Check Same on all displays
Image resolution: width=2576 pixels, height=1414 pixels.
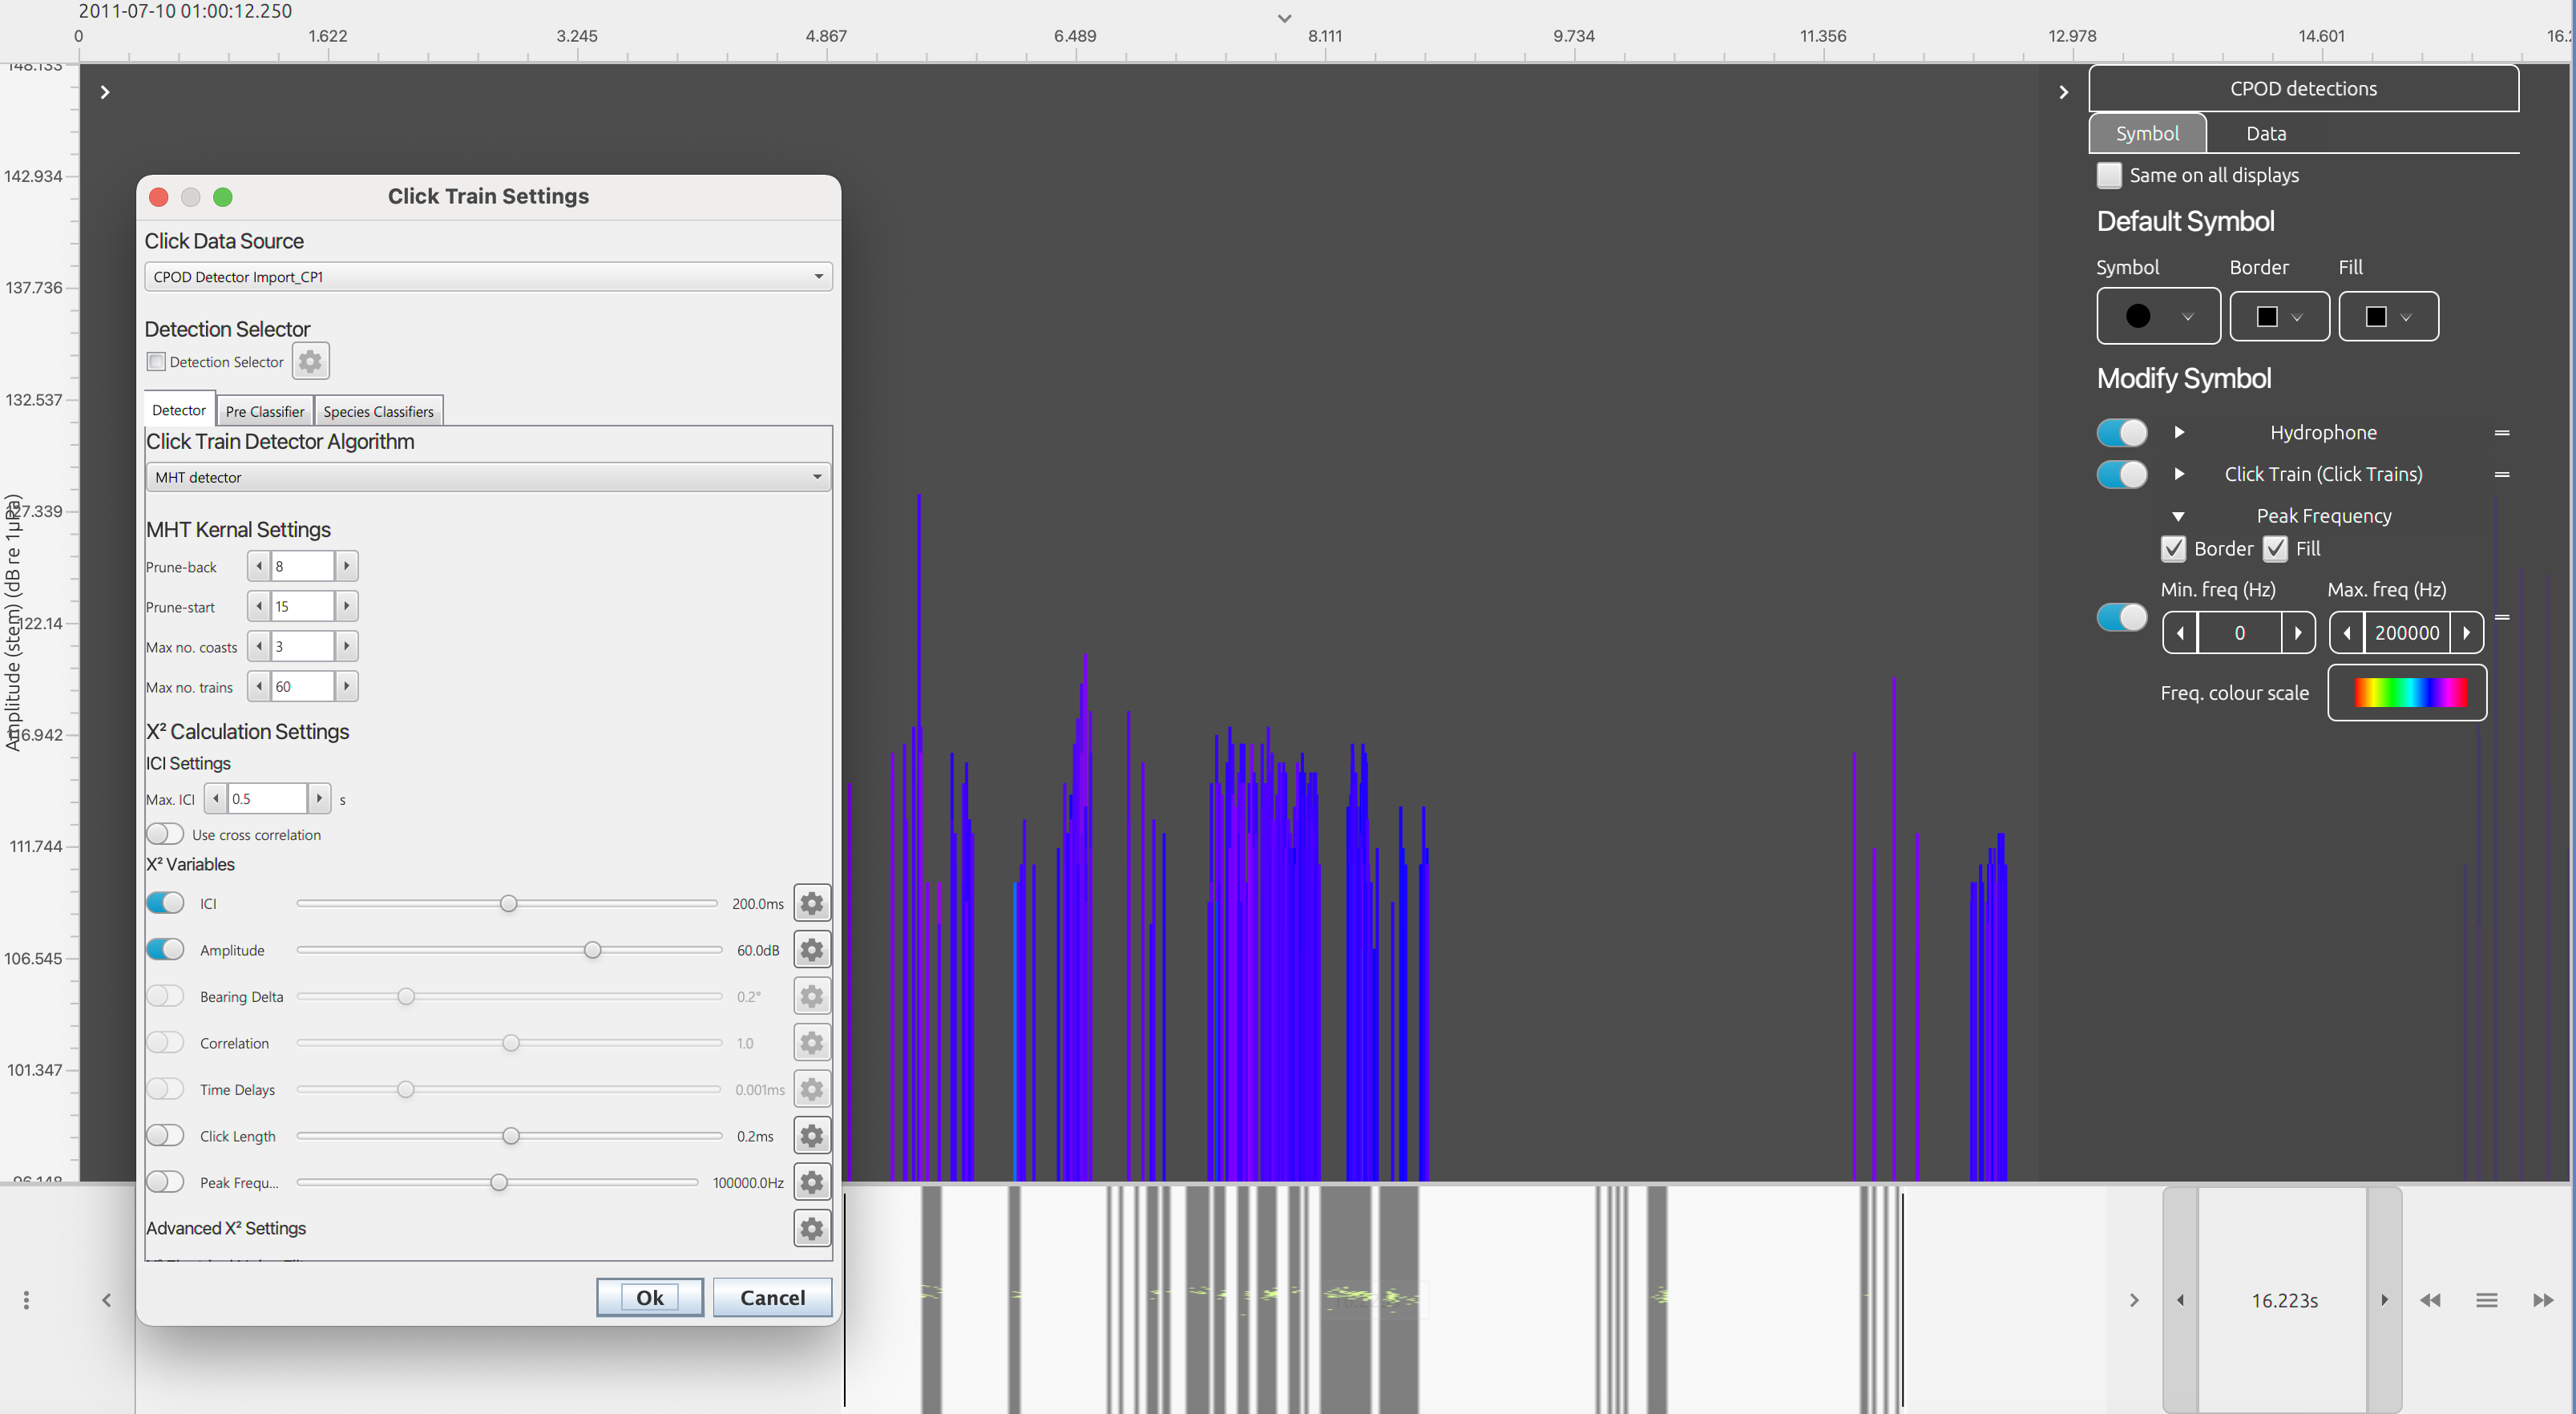tap(2109, 175)
